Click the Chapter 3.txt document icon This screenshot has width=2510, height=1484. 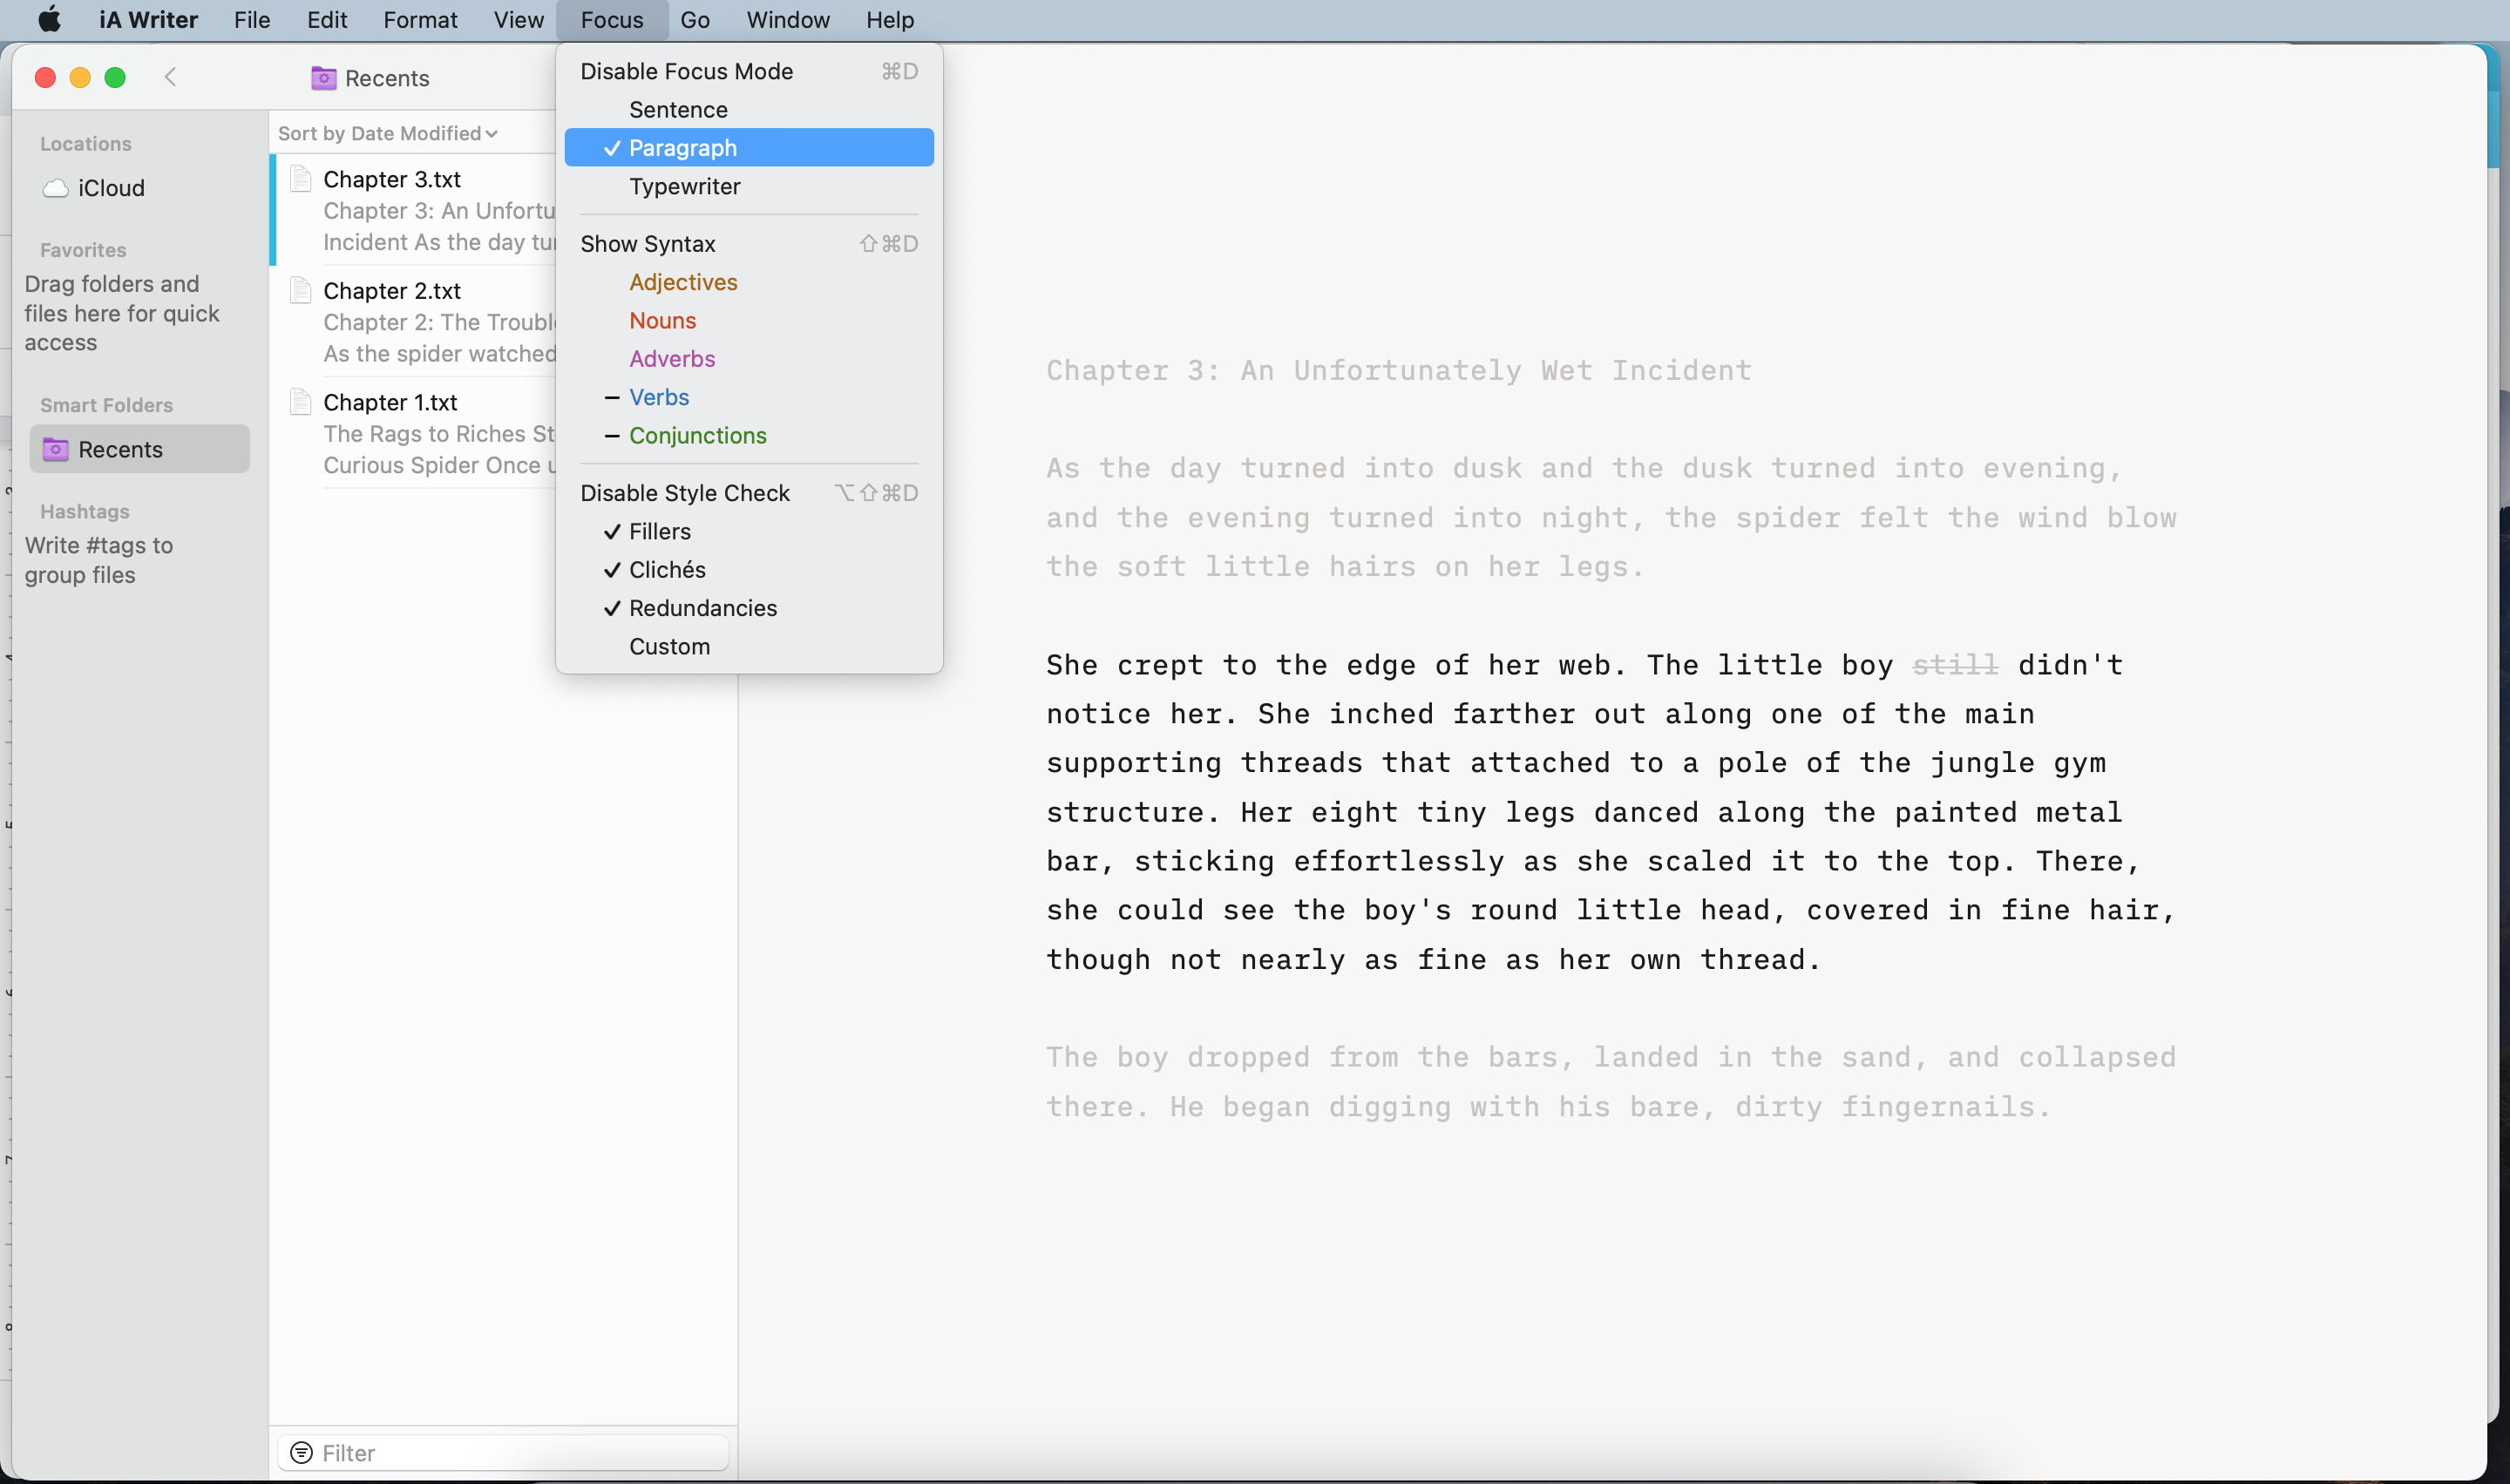300,179
